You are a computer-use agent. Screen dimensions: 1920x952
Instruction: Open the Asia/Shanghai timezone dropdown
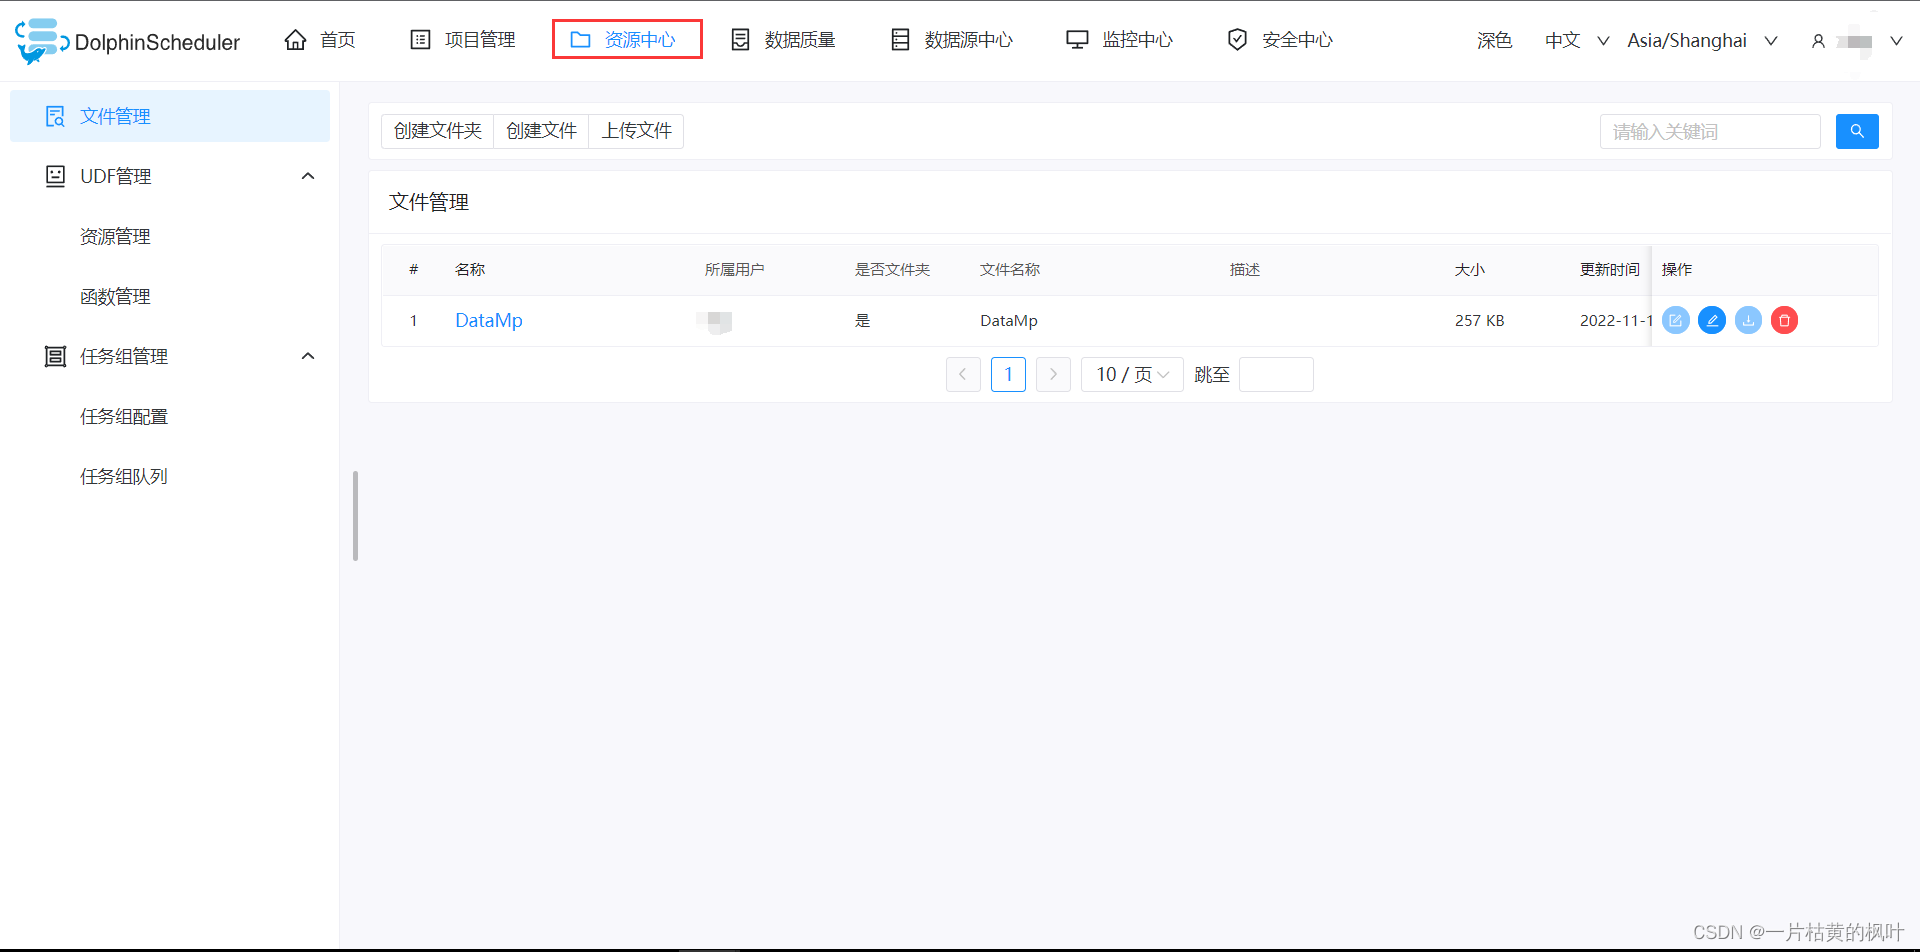pos(1702,41)
